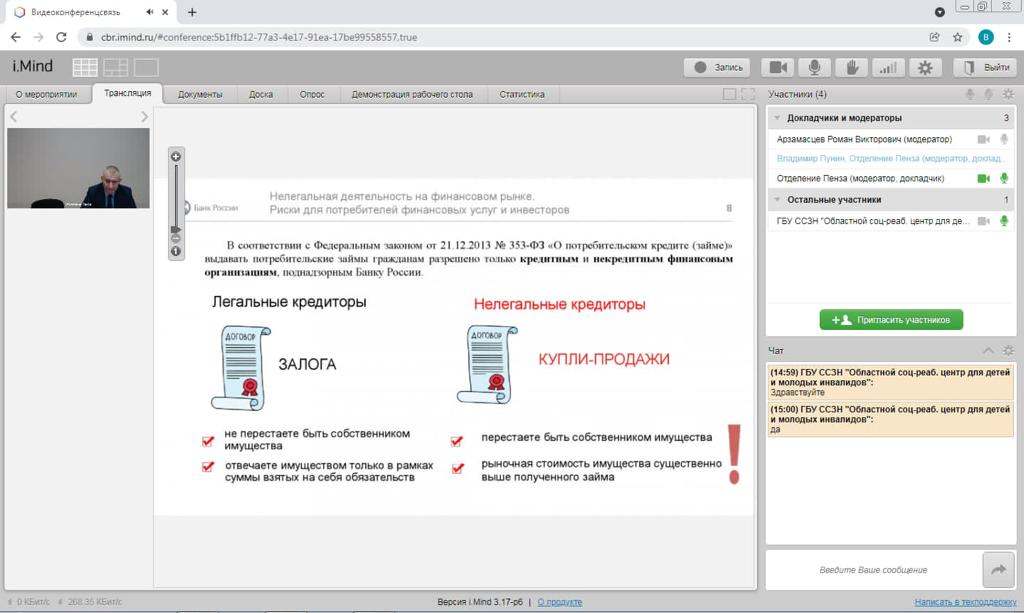Open conference settings gear in top toolbar
The height and width of the screenshot is (613, 1024).
pos(924,67)
